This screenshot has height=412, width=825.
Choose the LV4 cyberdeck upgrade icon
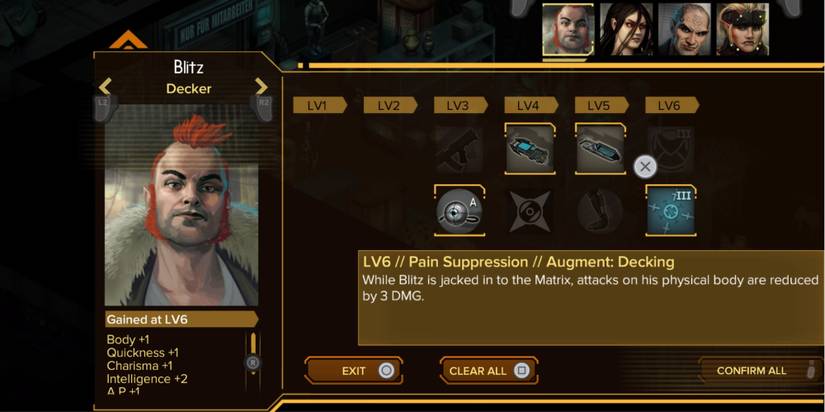tap(530, 149)
